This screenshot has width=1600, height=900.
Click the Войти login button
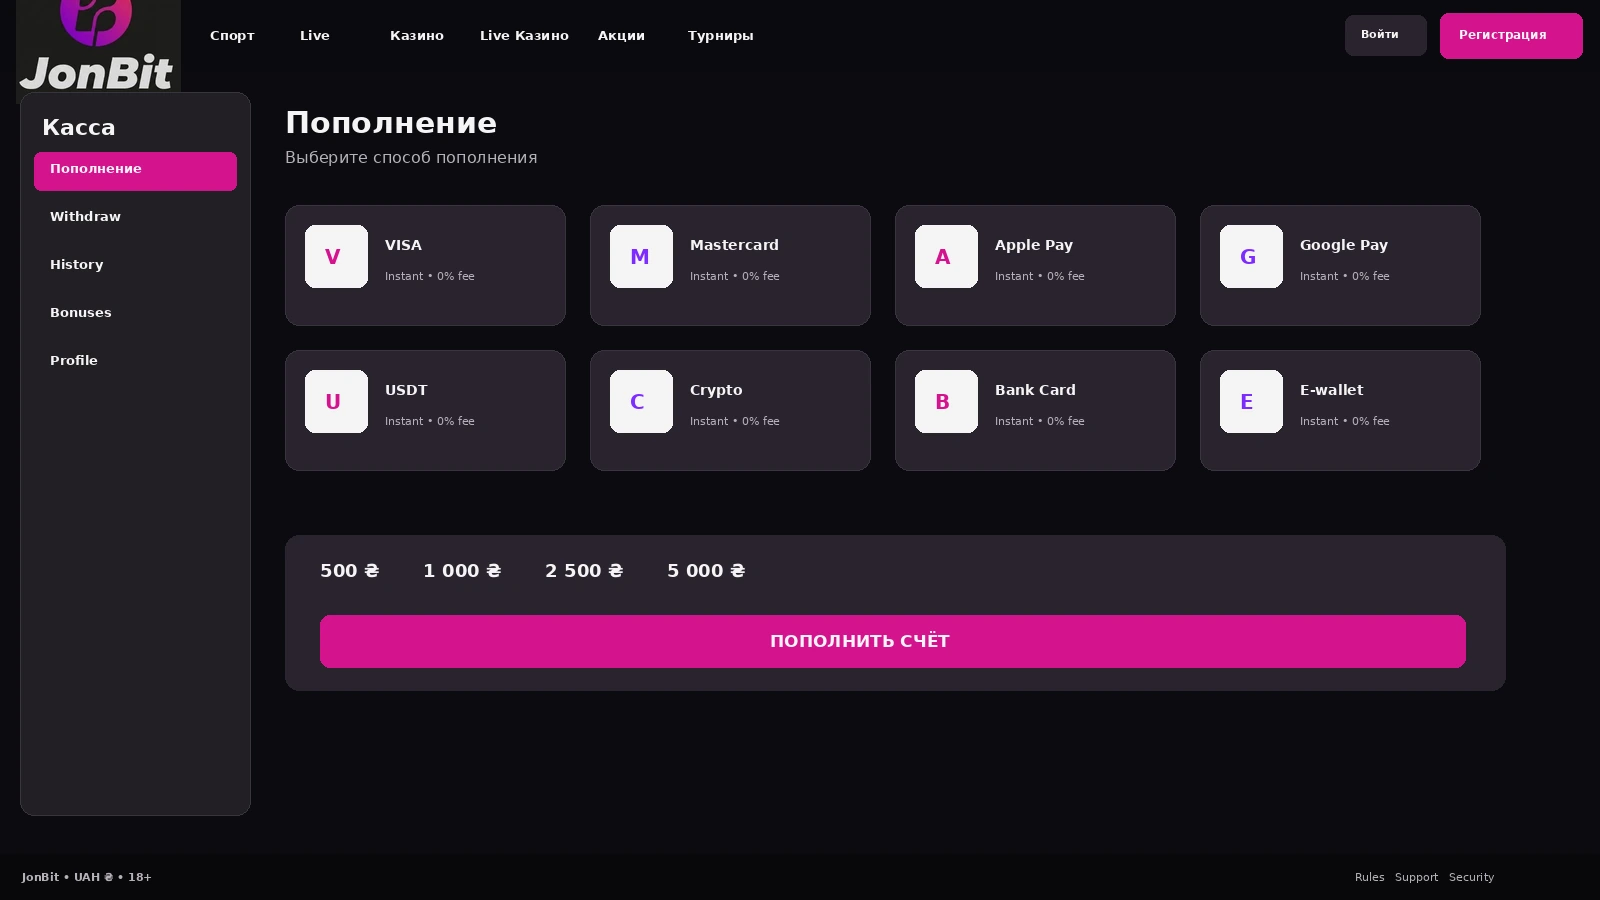1385,35
